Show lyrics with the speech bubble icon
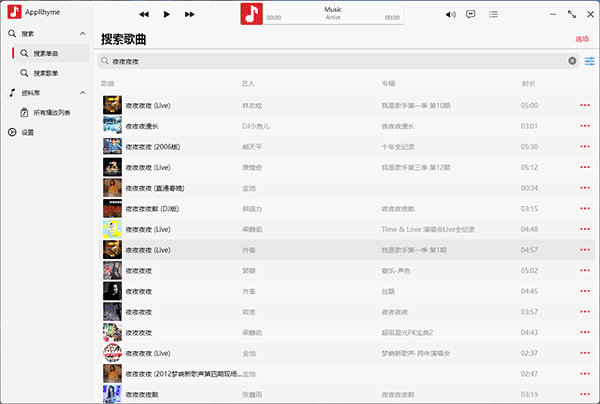The image size is (600, 404). (x=471, y=15)
